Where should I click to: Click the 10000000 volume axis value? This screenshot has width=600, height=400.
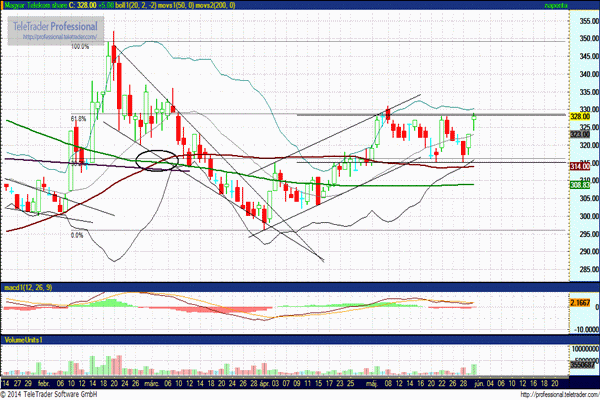(x=585, y=349)
